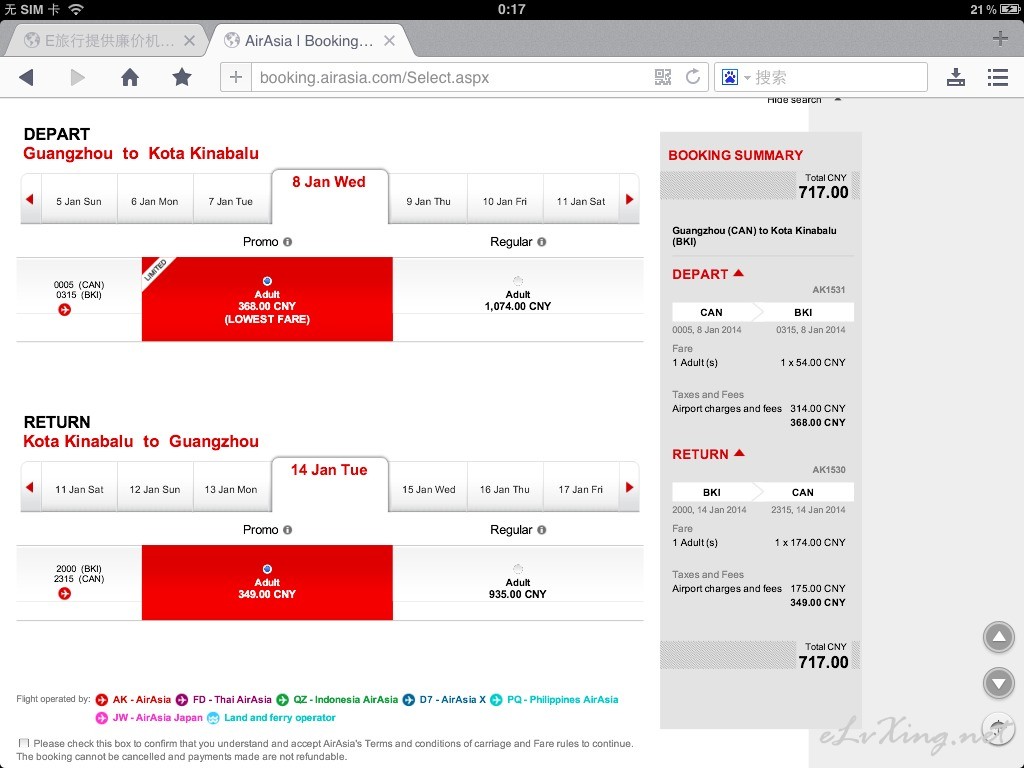1024x768 pixels.
Task: Go back with the browser back arrow
Action: (26, 78)
